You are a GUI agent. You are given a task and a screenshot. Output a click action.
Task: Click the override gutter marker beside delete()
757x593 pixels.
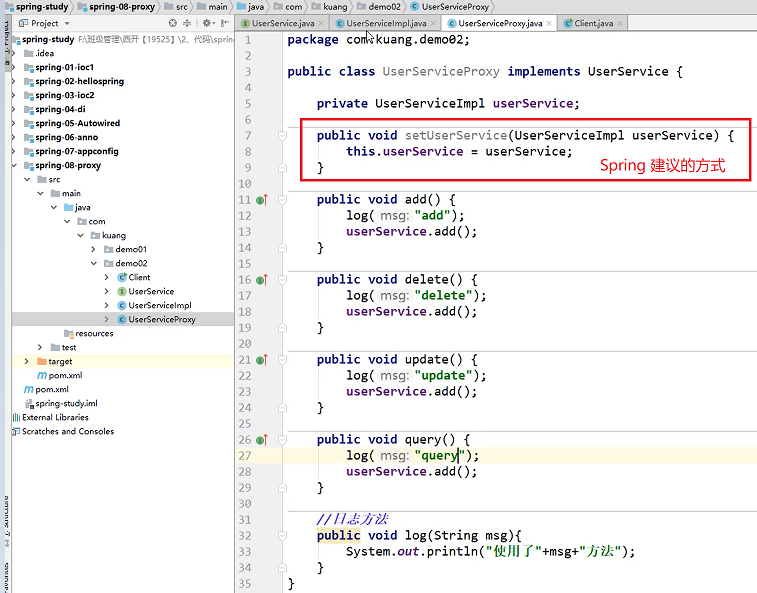(x=262, y=280)
